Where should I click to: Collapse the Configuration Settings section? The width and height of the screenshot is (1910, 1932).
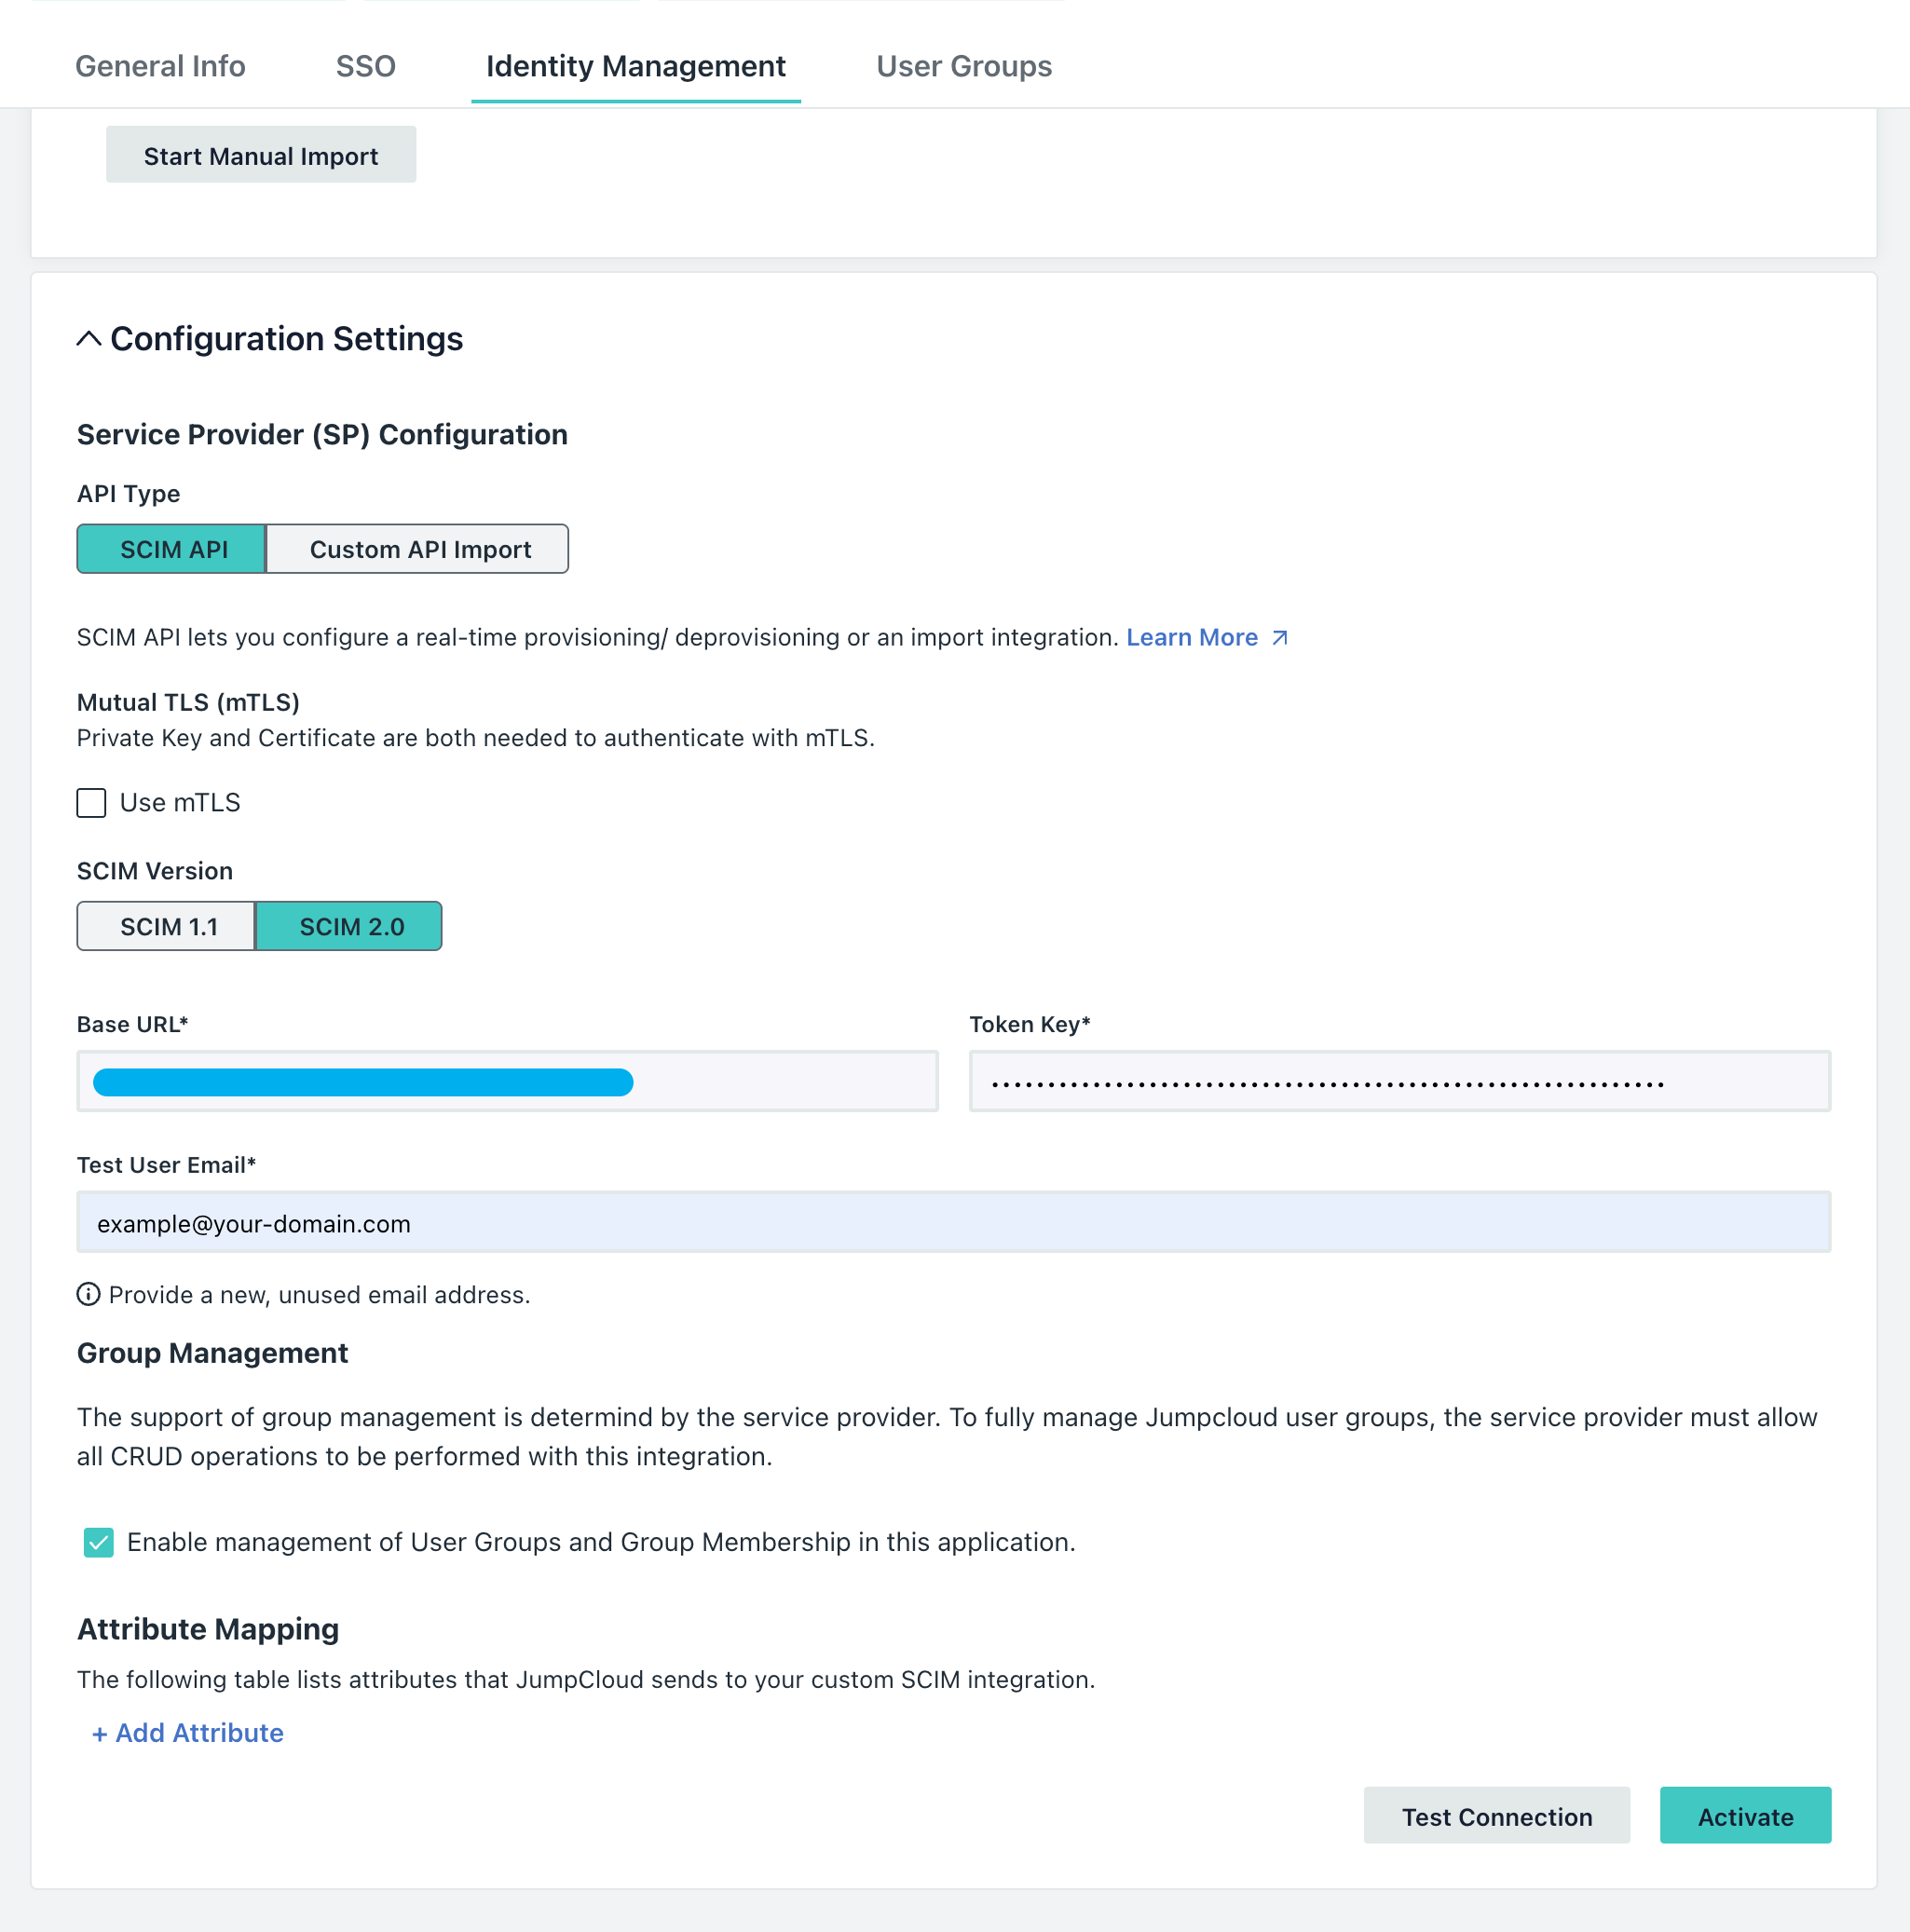[x=90, y=339]
